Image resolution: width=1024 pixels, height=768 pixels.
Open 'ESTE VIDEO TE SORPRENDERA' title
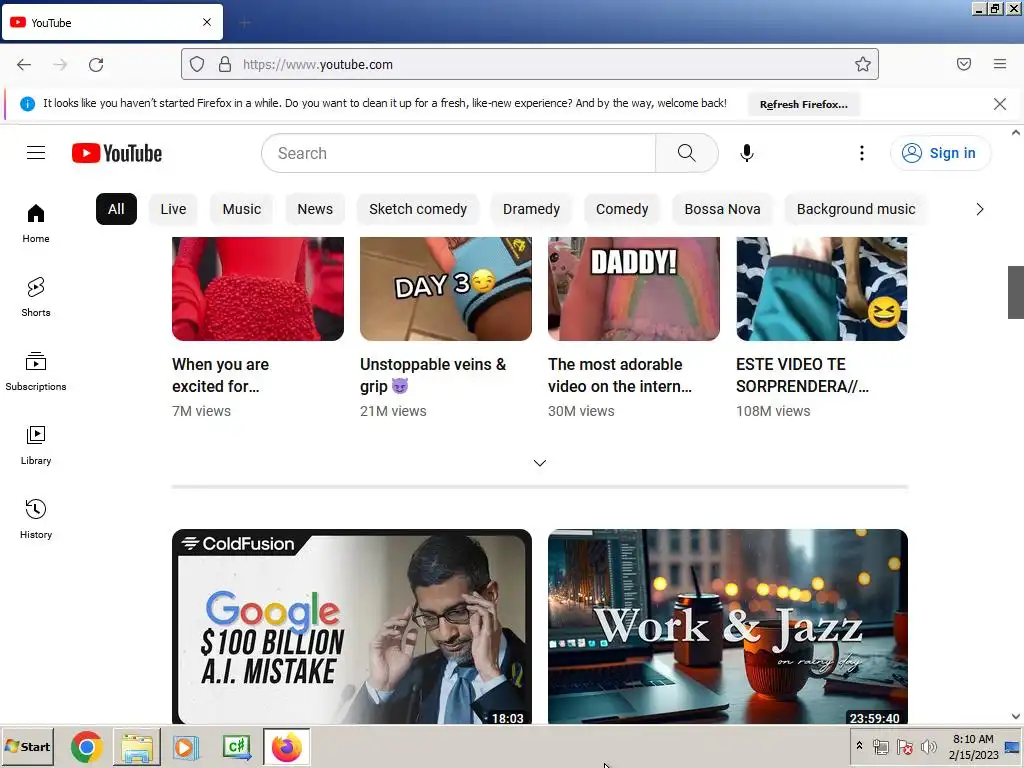tap(802, 375)
